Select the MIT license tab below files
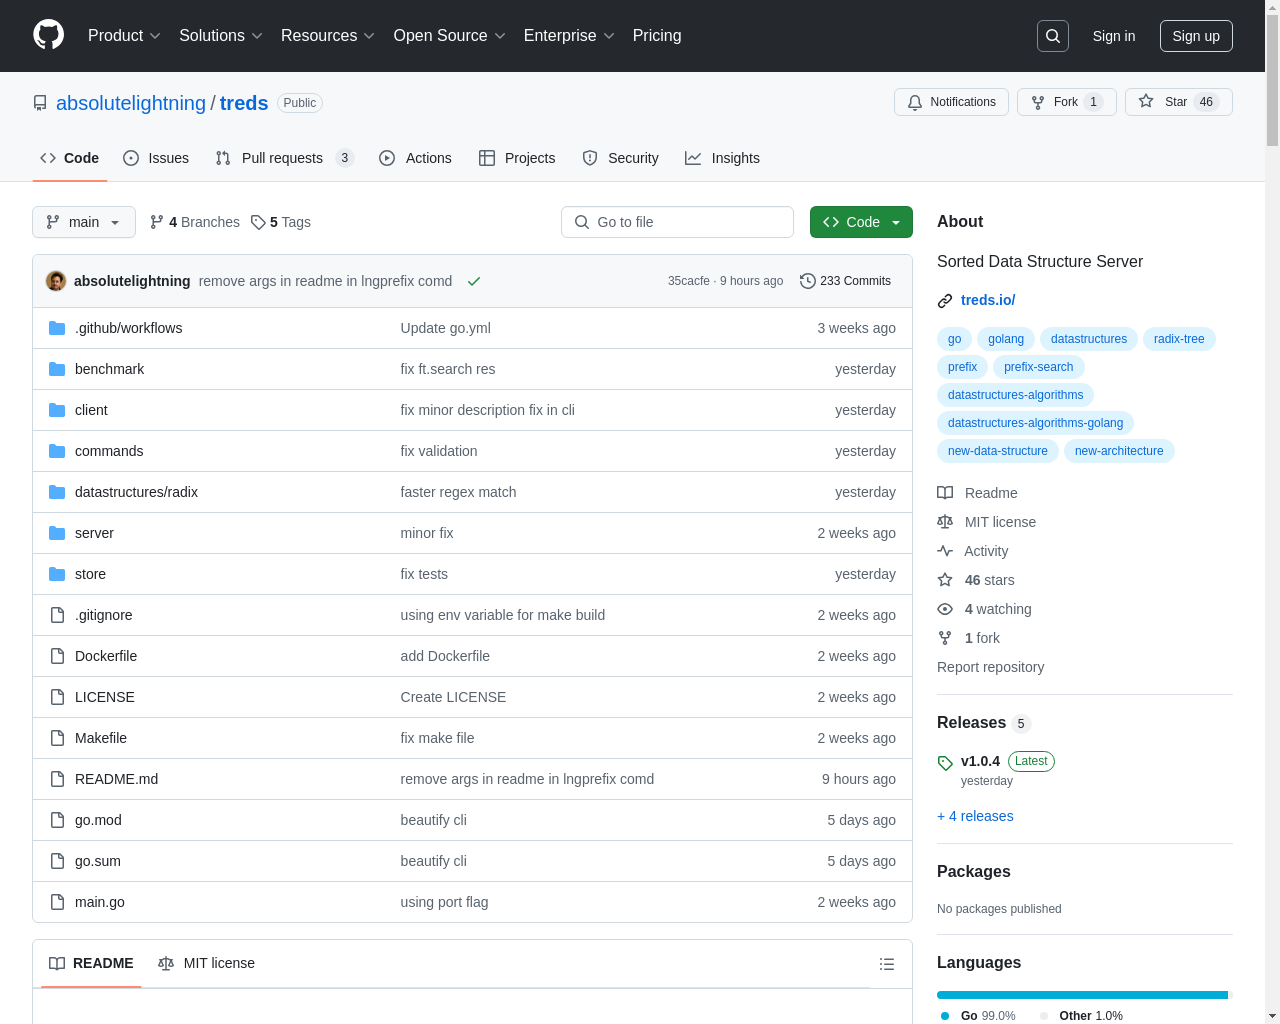 [x=207, y=963]
